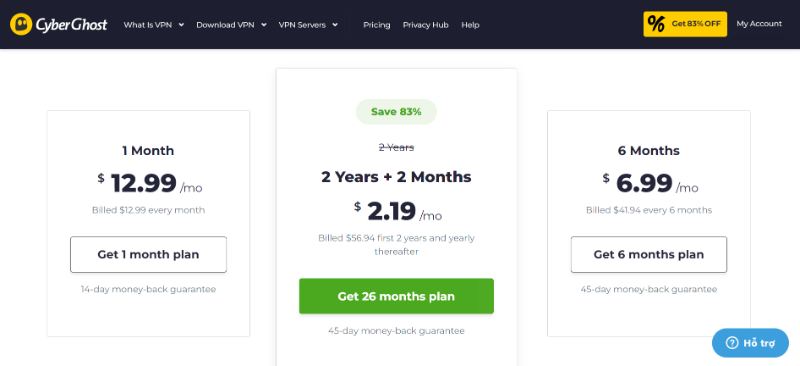Click Get 6 months plan button
The width and height of the screenshot is (800, 366).
pos(648,254)
